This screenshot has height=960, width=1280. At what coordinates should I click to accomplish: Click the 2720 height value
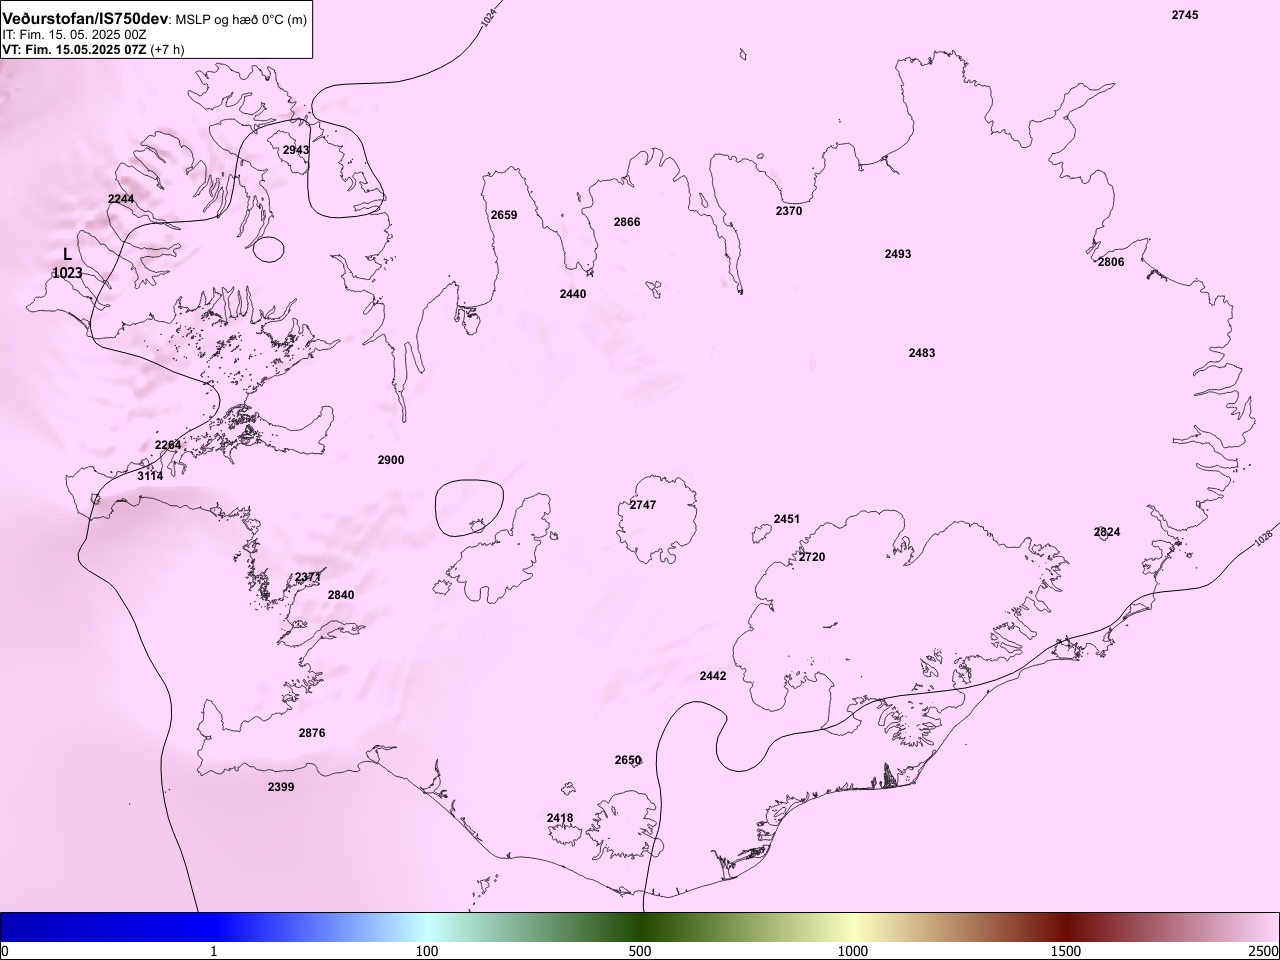[x=812, y=557]
